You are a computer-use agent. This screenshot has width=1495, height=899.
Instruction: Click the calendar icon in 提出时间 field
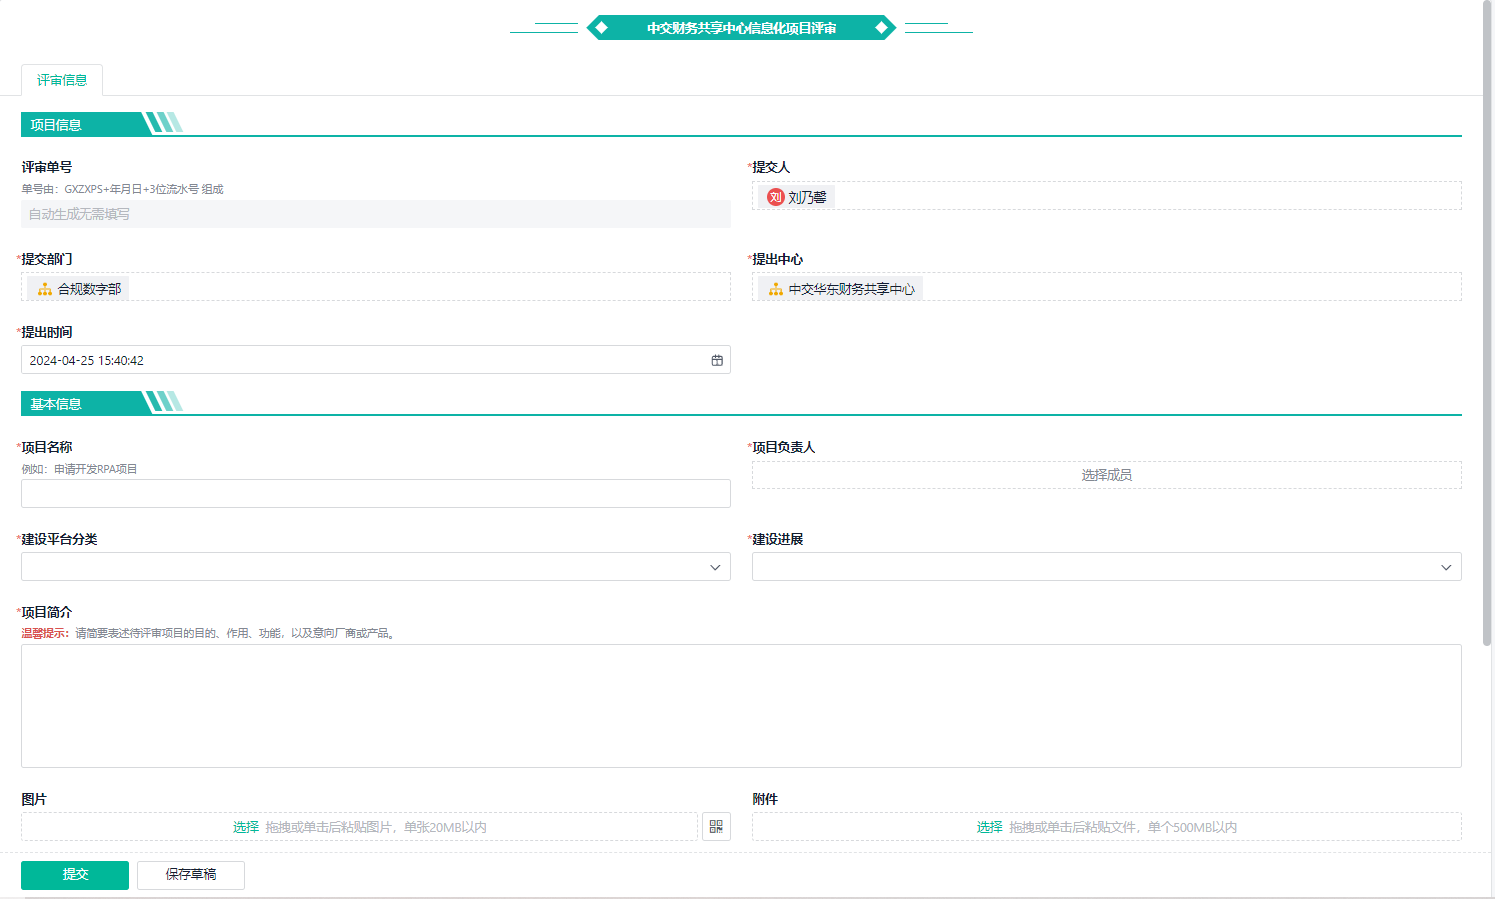(717, 360)
